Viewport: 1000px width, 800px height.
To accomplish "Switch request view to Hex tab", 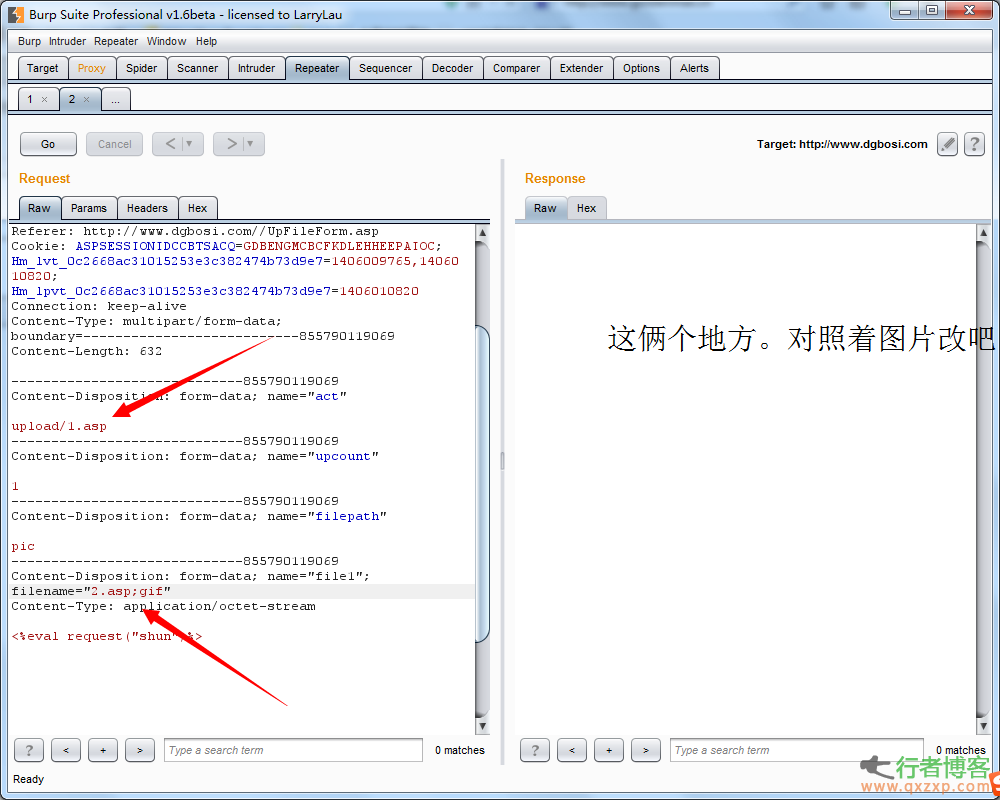I will 198,208.
